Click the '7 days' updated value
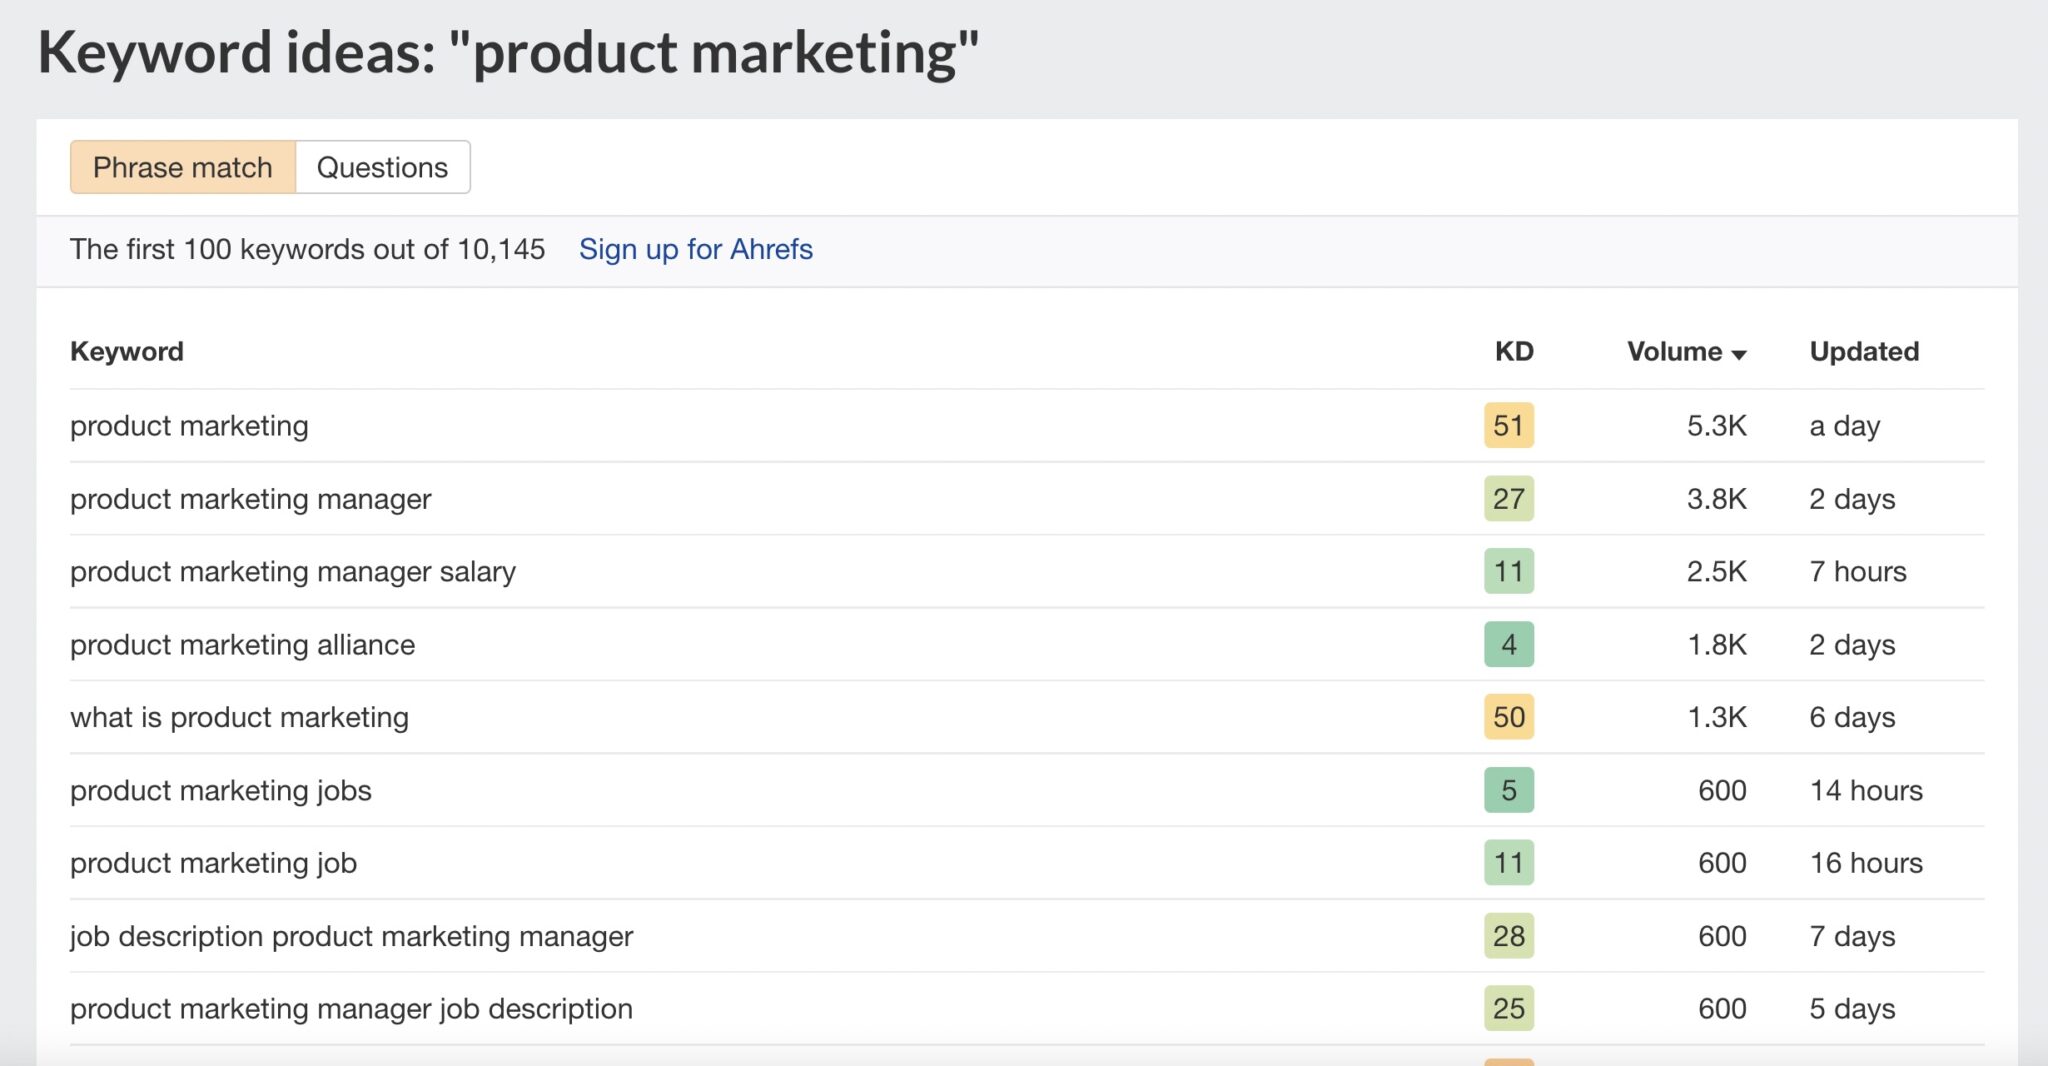Screen dimensions: 2048x1066 click(1852, 937)
